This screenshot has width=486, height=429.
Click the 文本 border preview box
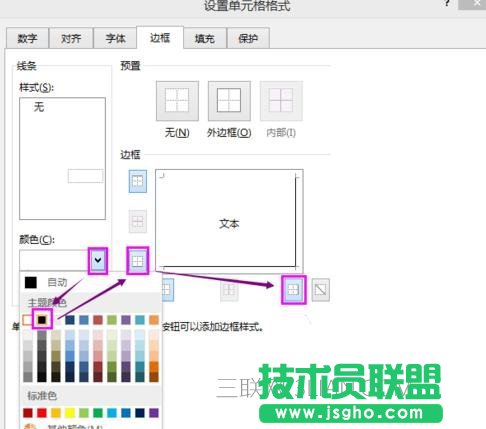click(x=229, y=220)
